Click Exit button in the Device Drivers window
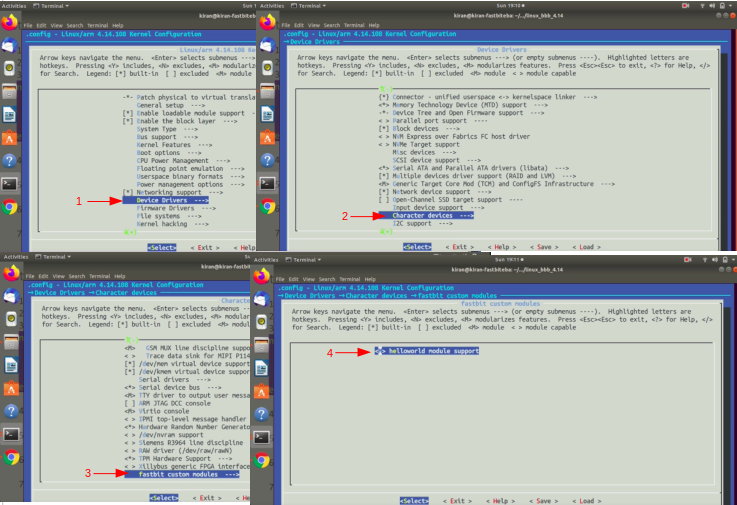The height and width of the screenshot is (505, 737). click(x=460, y=247)
